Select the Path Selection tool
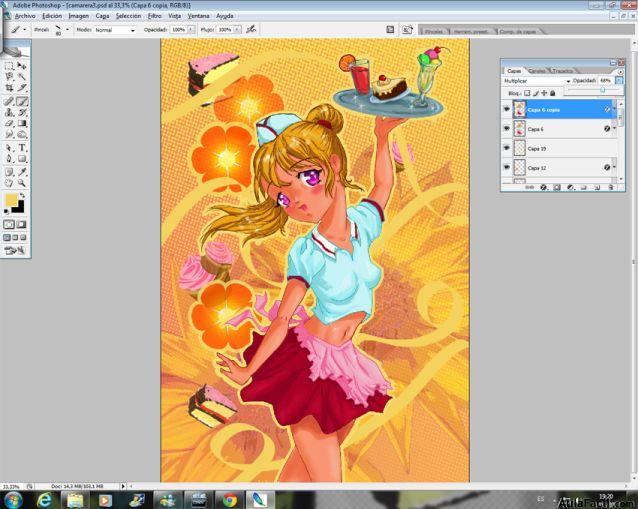Image resolution: width=638 pixels, height=509 pixels. coord(9,148)
